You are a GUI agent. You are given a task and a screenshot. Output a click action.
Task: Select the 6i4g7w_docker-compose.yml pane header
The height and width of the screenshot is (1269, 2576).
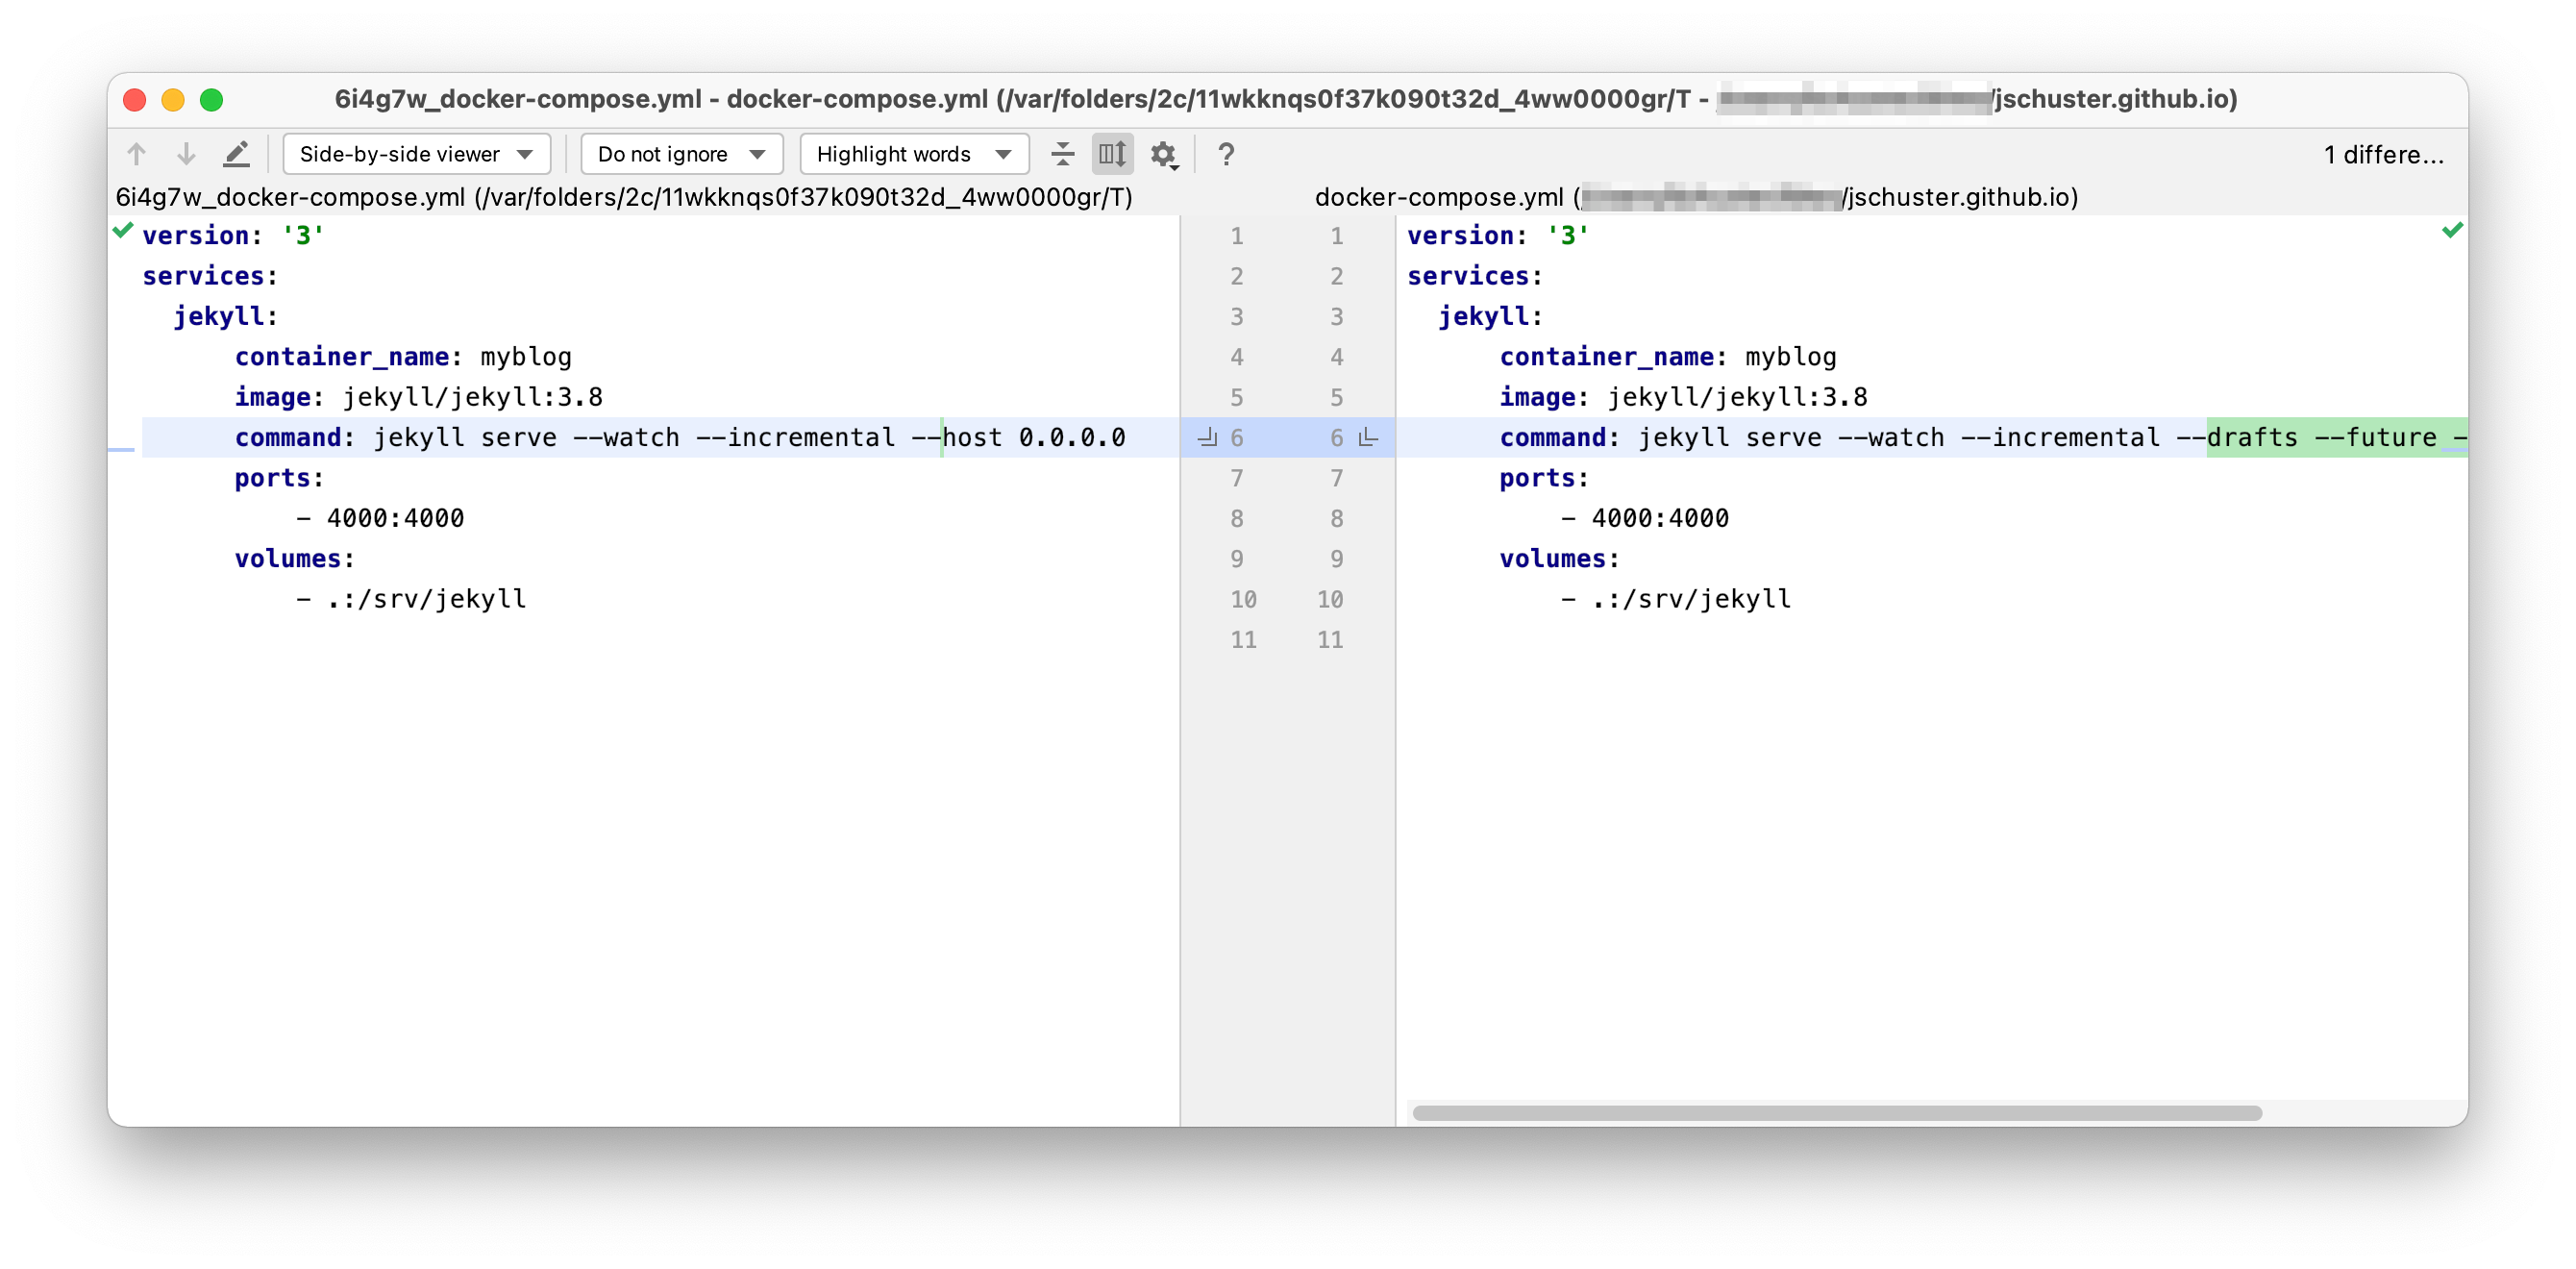point(625,197)
